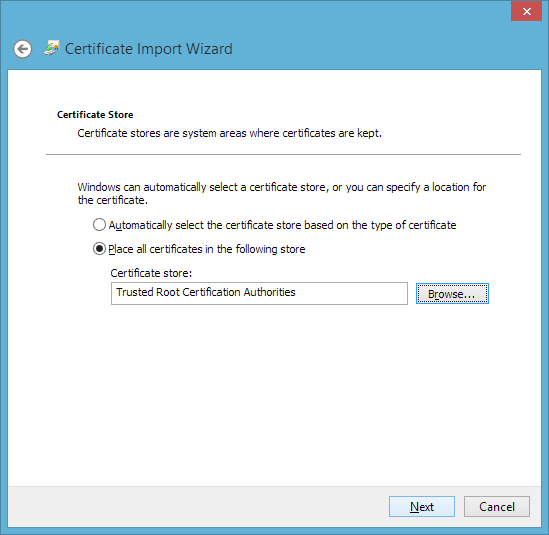Click the 'Certificate store:' label
This screenshot has width=549, height=535.
point(151,273)
